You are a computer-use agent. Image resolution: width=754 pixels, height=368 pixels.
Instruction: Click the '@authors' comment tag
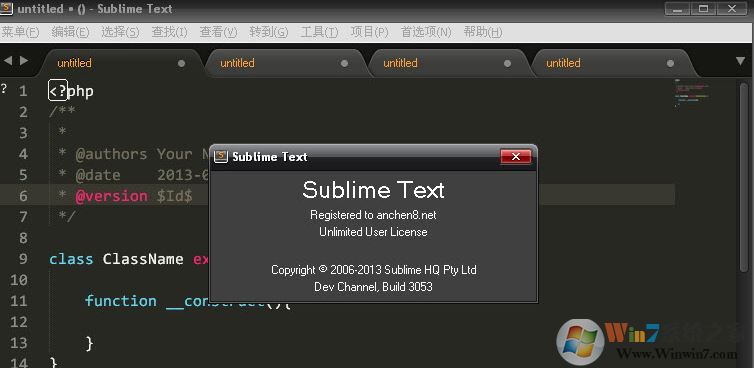pyautogui.click(x=111, y=154)
